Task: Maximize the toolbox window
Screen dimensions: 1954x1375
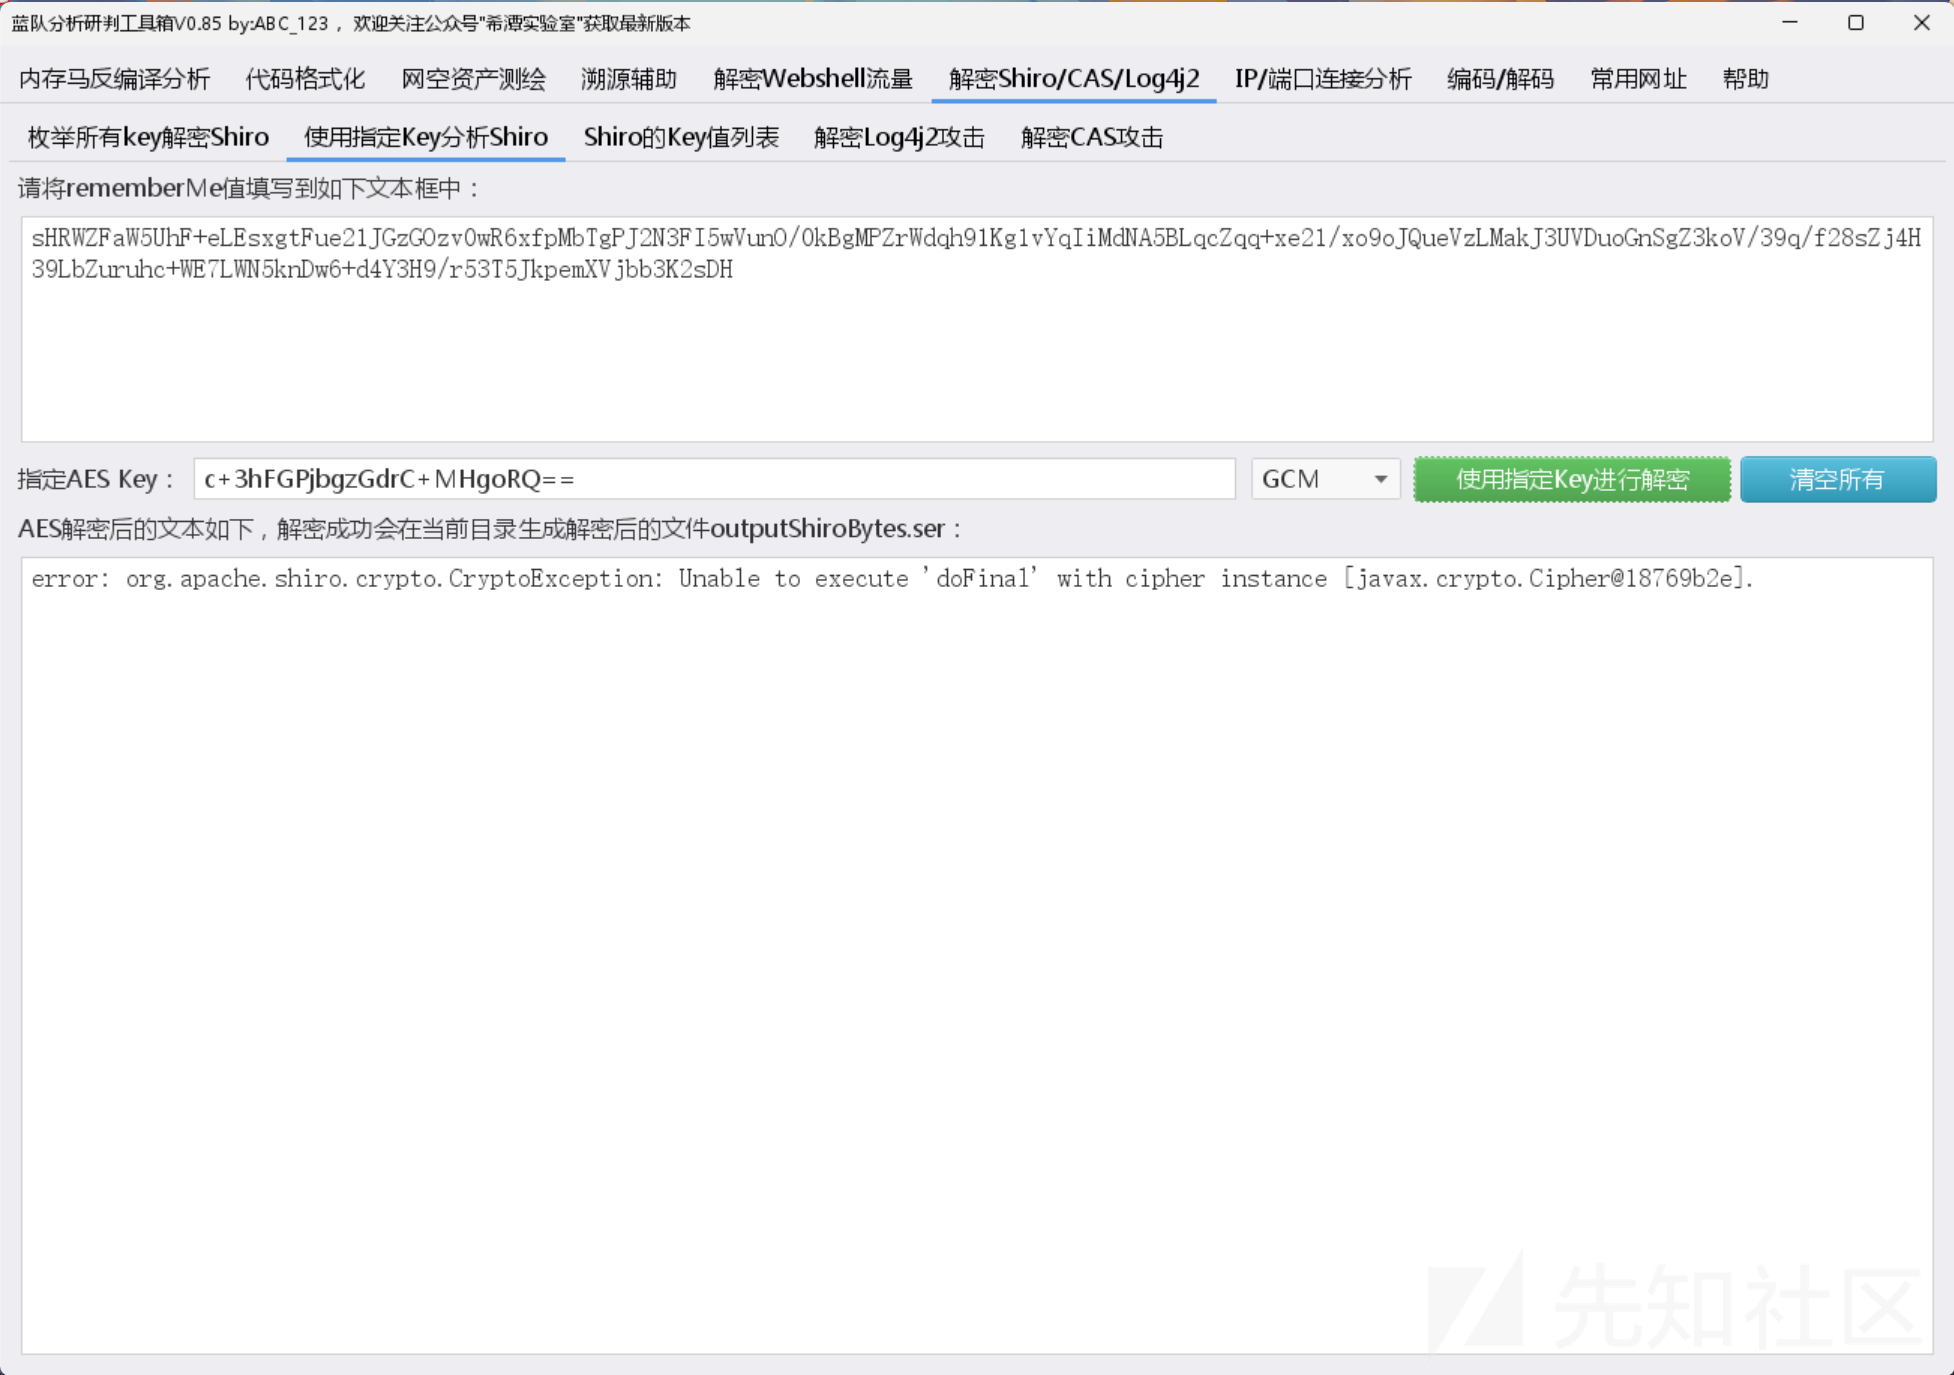Action: (1856, 22)
